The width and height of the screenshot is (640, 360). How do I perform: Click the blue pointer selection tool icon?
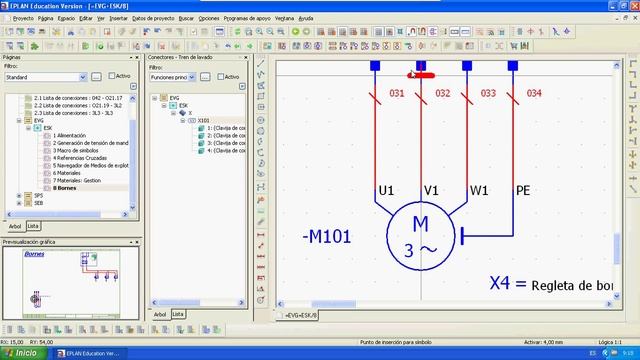[x=556, y=31]
